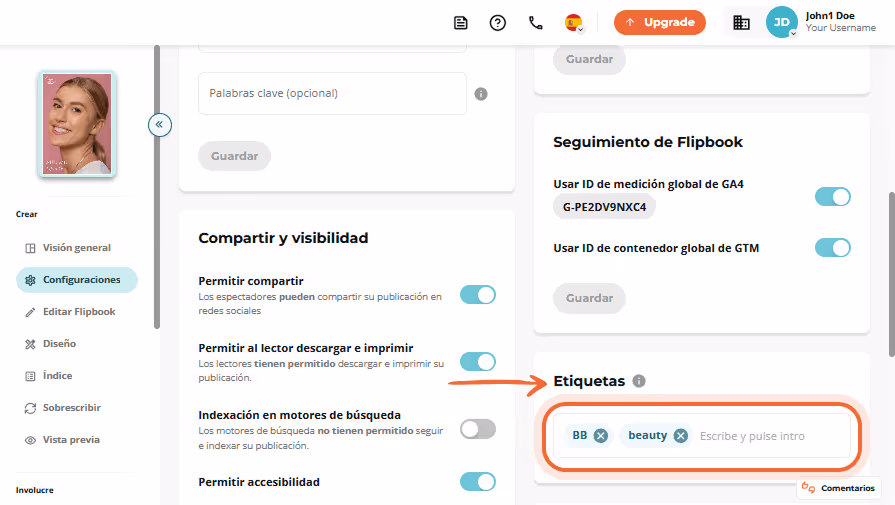Click the orange Upgrade button
Viewport: 895px width, 505px height.
[660, 22]
